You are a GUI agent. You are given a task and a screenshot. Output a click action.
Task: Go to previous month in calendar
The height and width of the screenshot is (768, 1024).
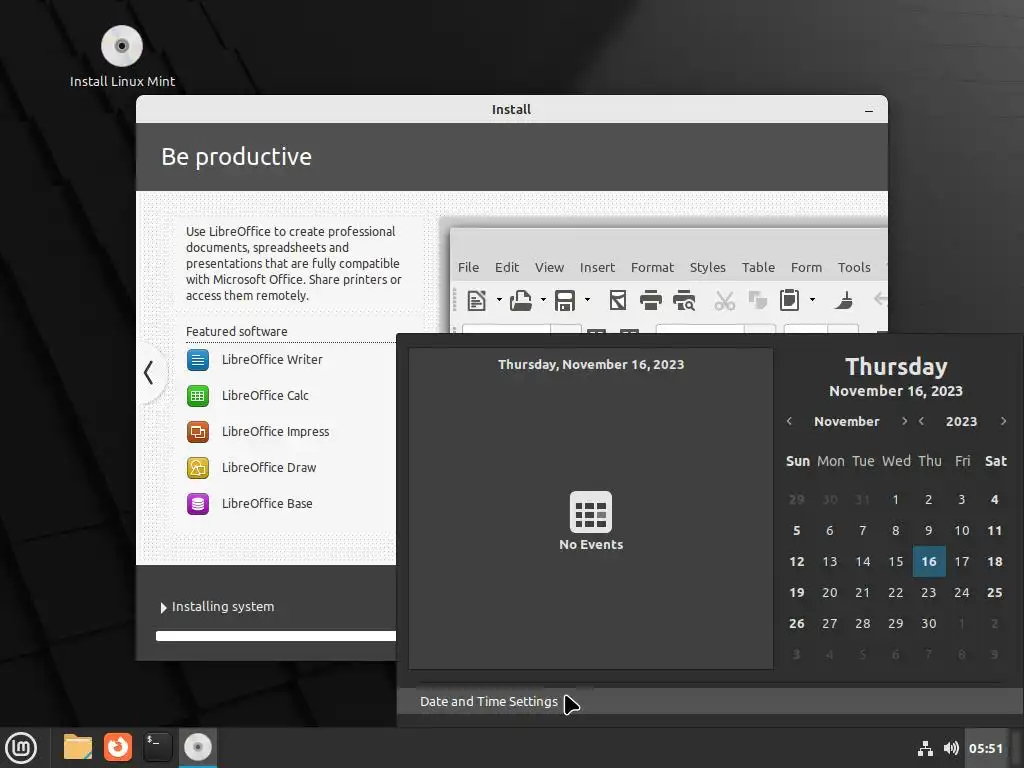click(x=790, y=421)
